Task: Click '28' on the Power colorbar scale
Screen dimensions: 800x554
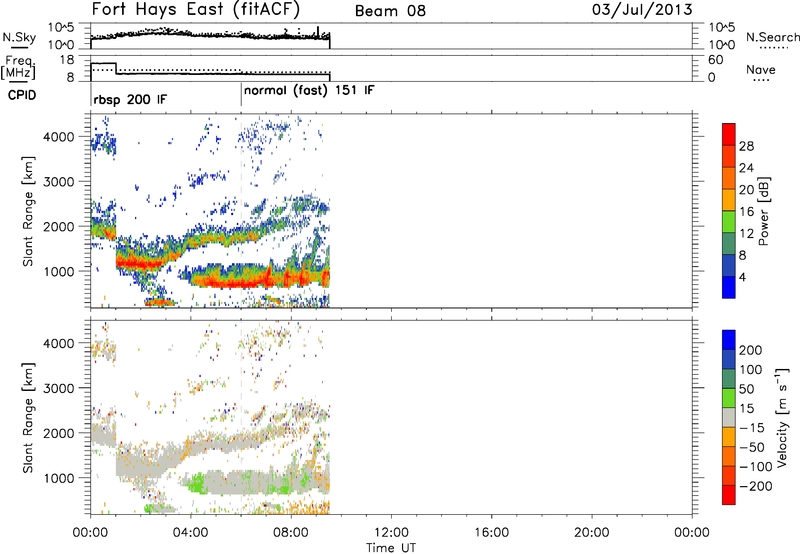Action: pyautogui.click(x=746, y=146)
